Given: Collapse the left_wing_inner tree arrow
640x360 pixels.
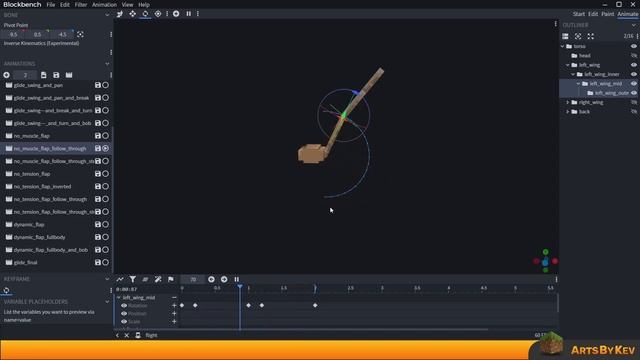Looking at the screenshot, I should 573,74.
